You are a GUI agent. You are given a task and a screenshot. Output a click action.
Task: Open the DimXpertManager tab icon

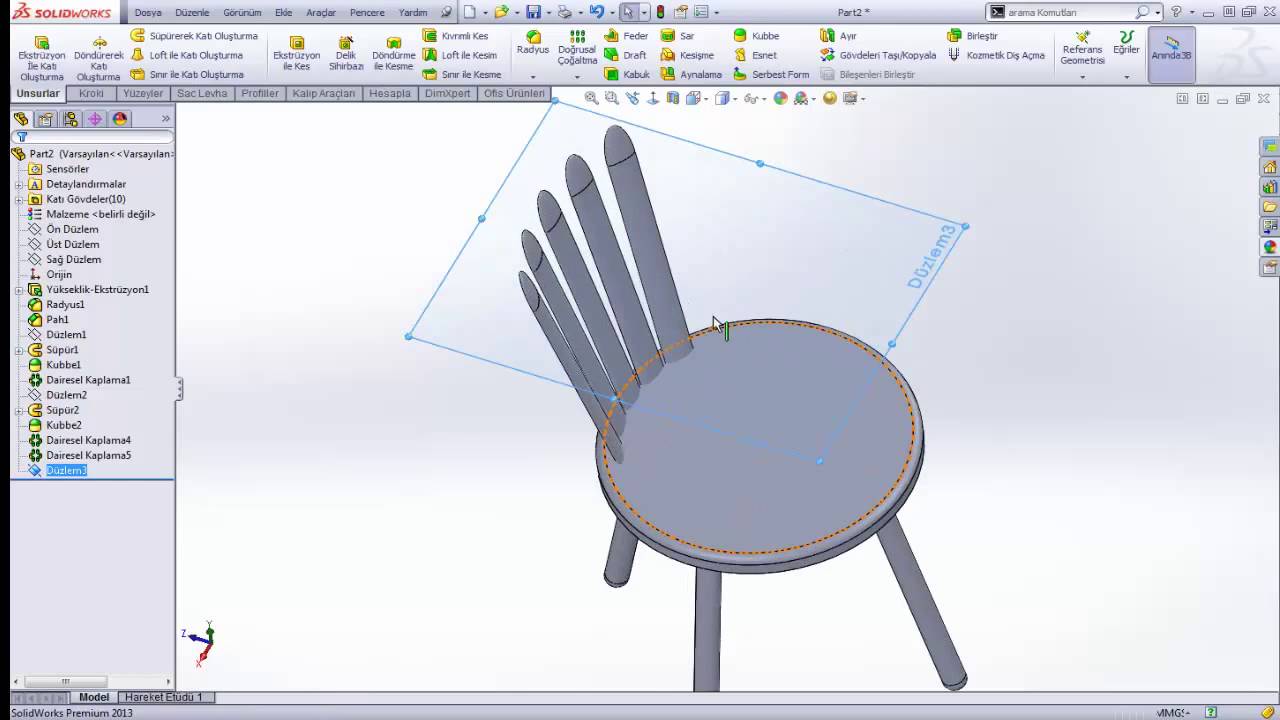tap(95, 118)
